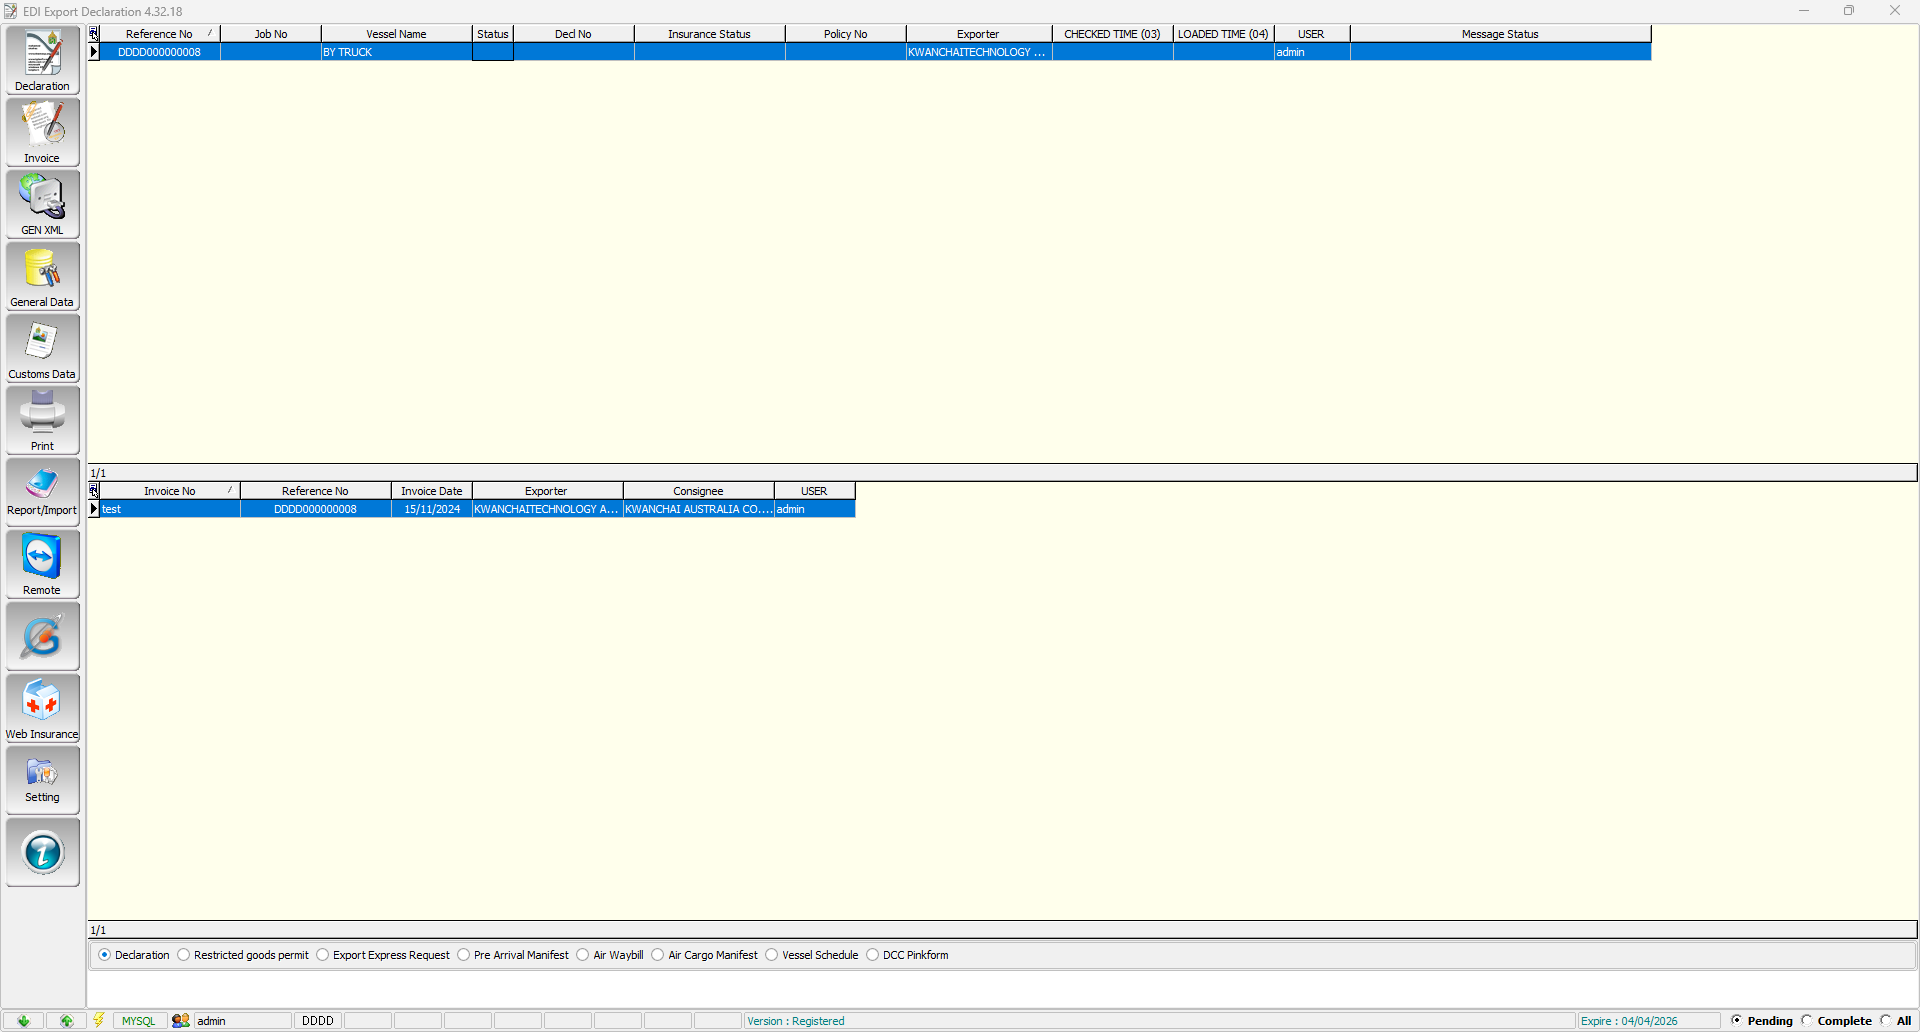Open Report/Import from the sidebar

42,492
